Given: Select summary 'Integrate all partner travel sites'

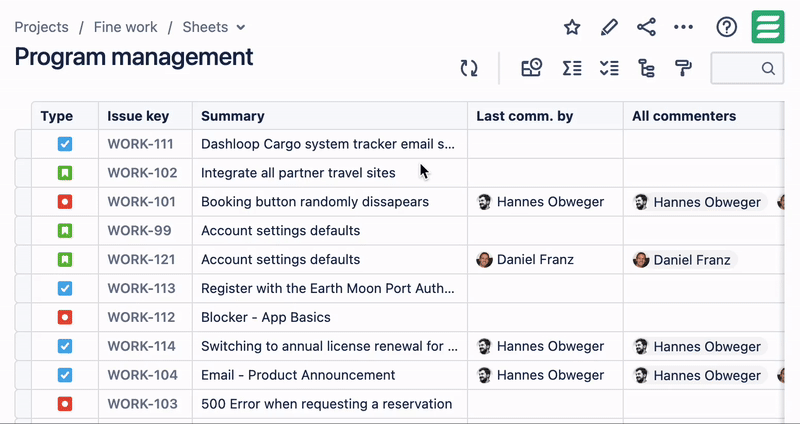Looking at the screenshot, I should click(298, 173).
